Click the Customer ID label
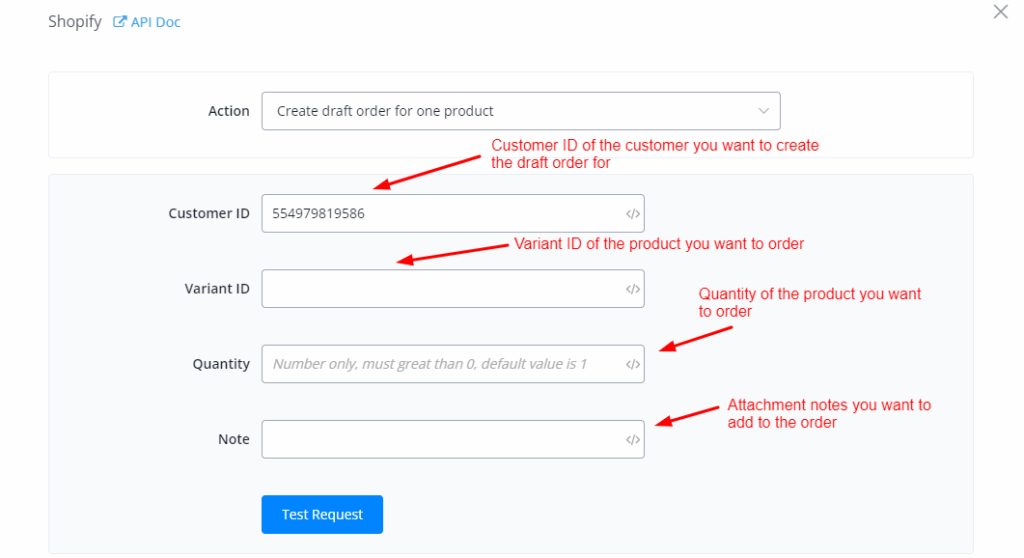1024x558 pixels. click(209, 213)
